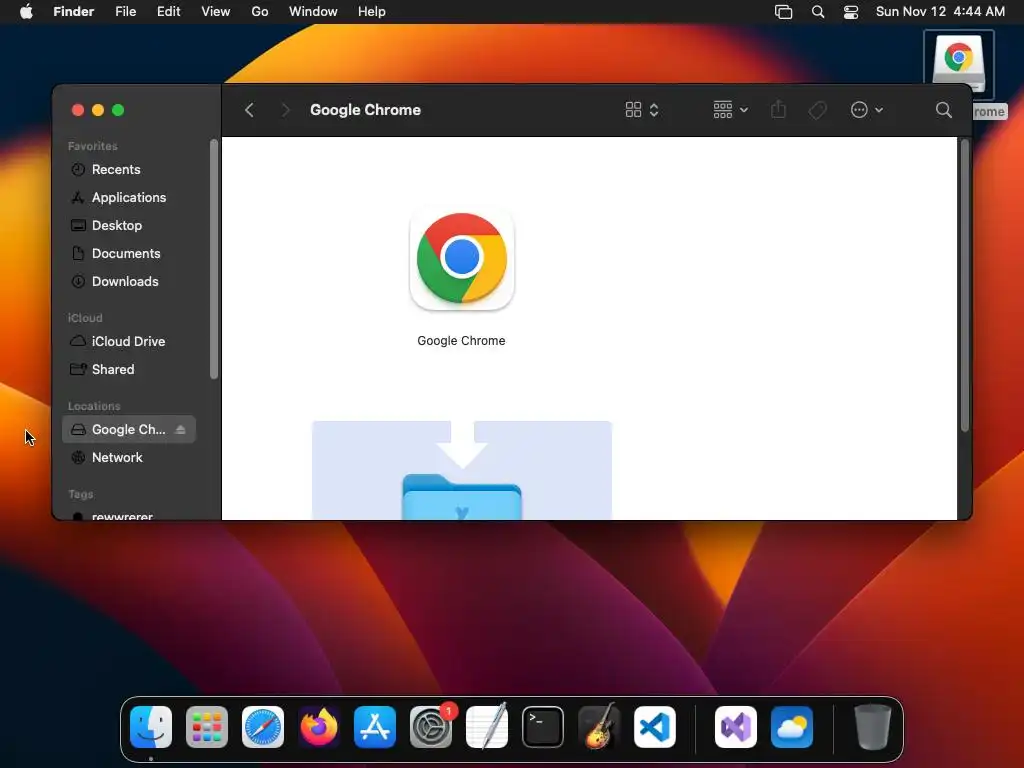Select Desktop in the sidebar
This screenshot has width=1024, height=768.
tap(129, 225)
